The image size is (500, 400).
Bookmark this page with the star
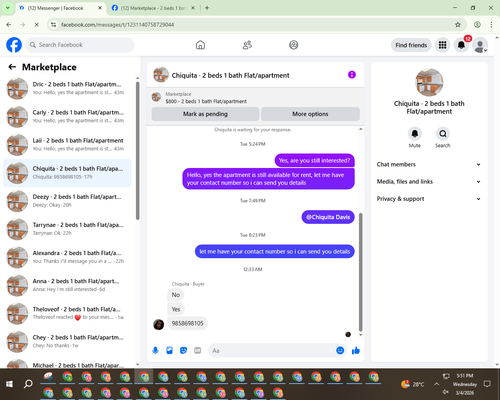pyautogui.click(x=458, y=24)
